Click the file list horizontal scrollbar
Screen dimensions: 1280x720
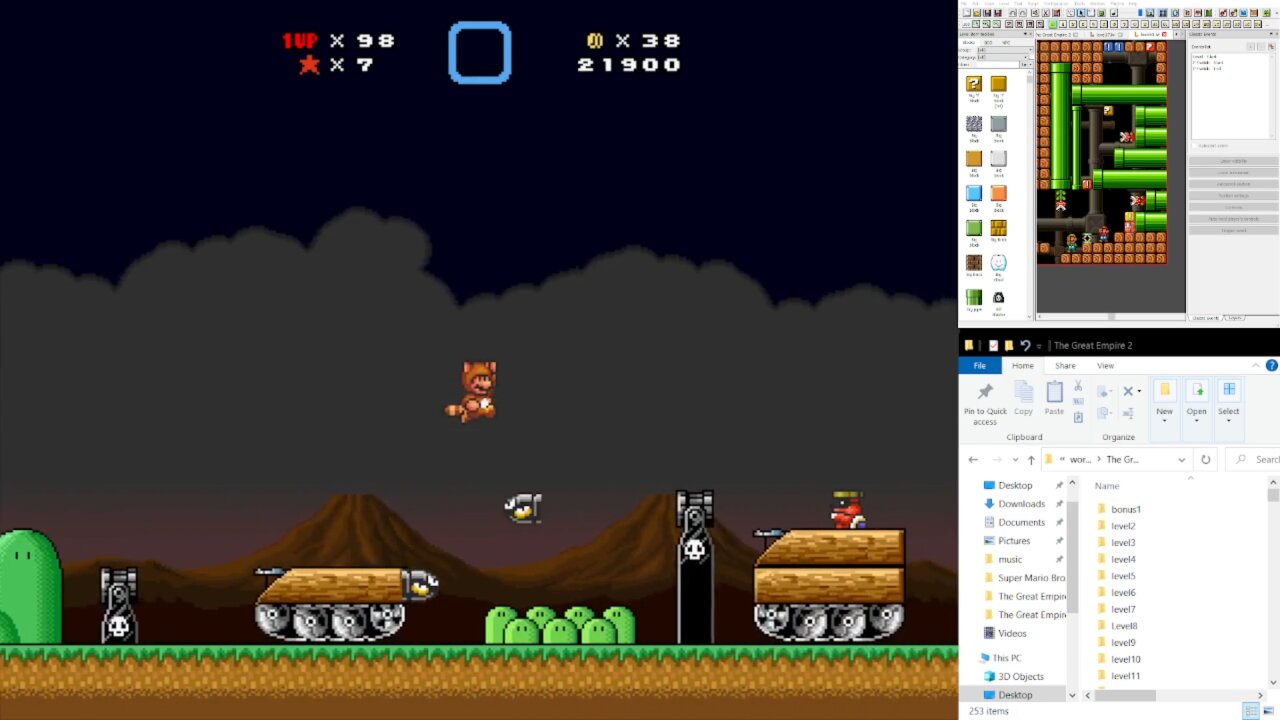click(x=1125, y=695)
